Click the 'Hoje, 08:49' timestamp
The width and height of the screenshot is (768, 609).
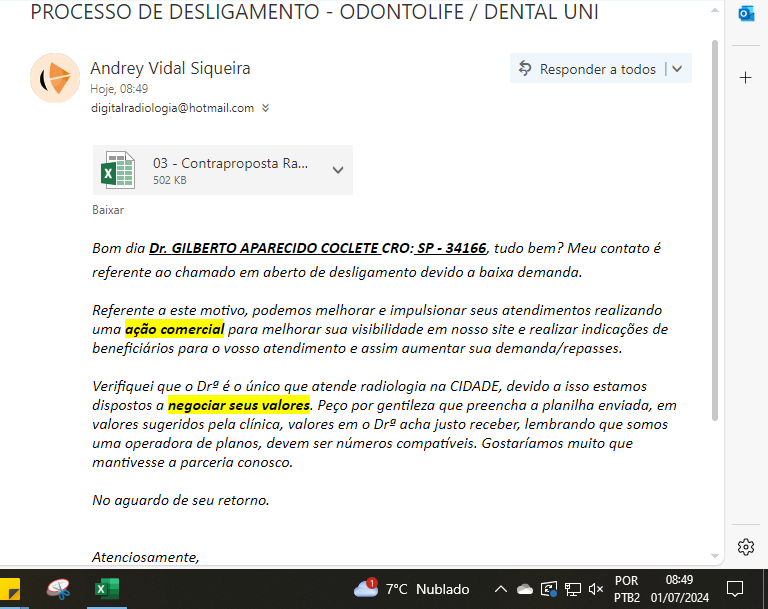tap(119, 89)
